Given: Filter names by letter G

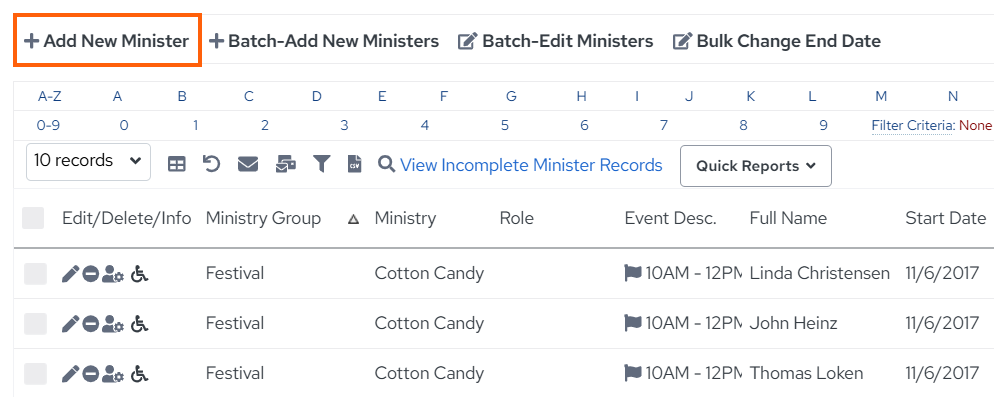Looking at the screenshot, I should click(511, 96).
